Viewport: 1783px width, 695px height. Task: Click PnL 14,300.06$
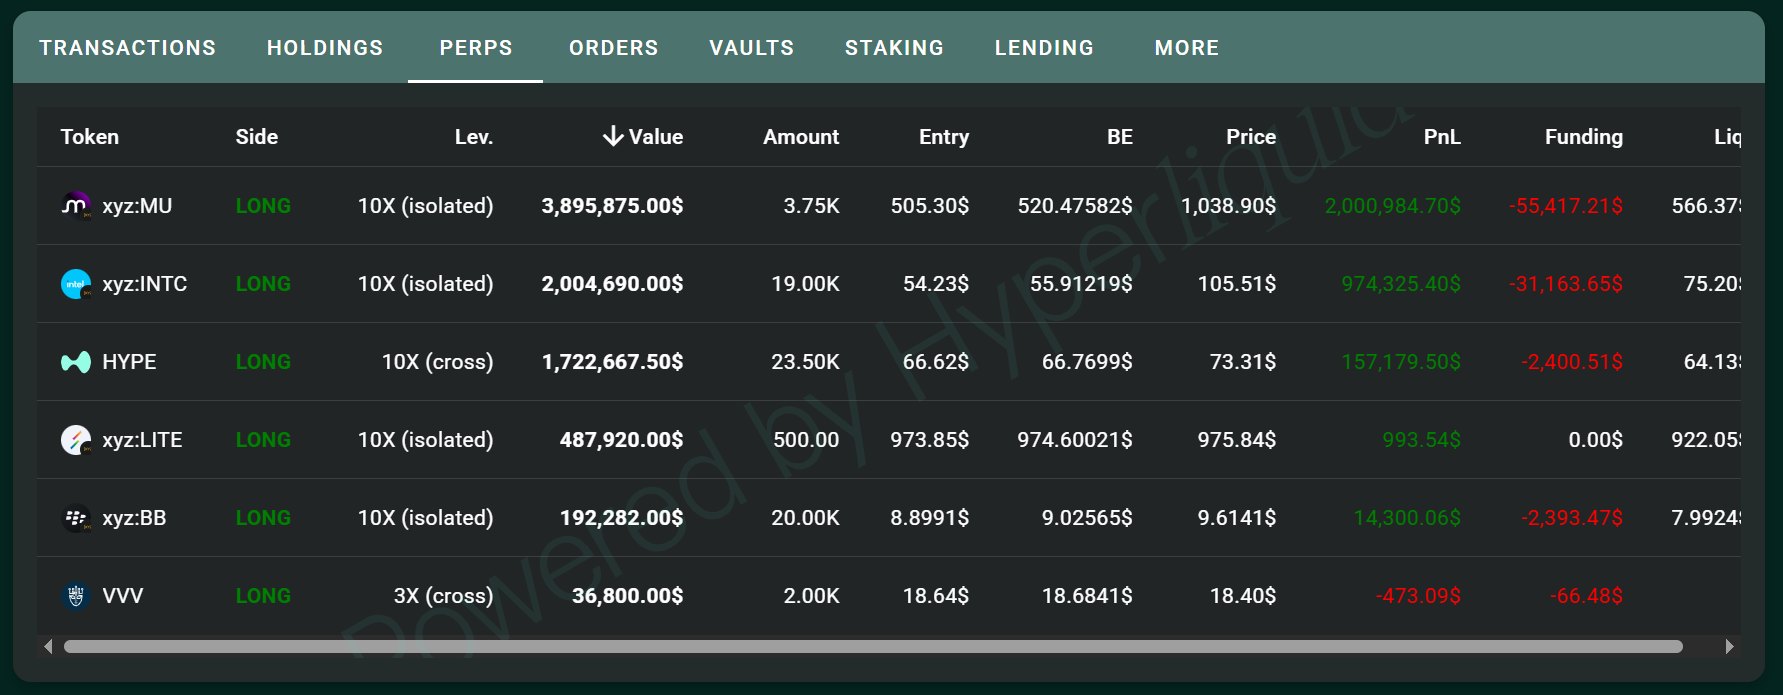tap(1407, 518)
